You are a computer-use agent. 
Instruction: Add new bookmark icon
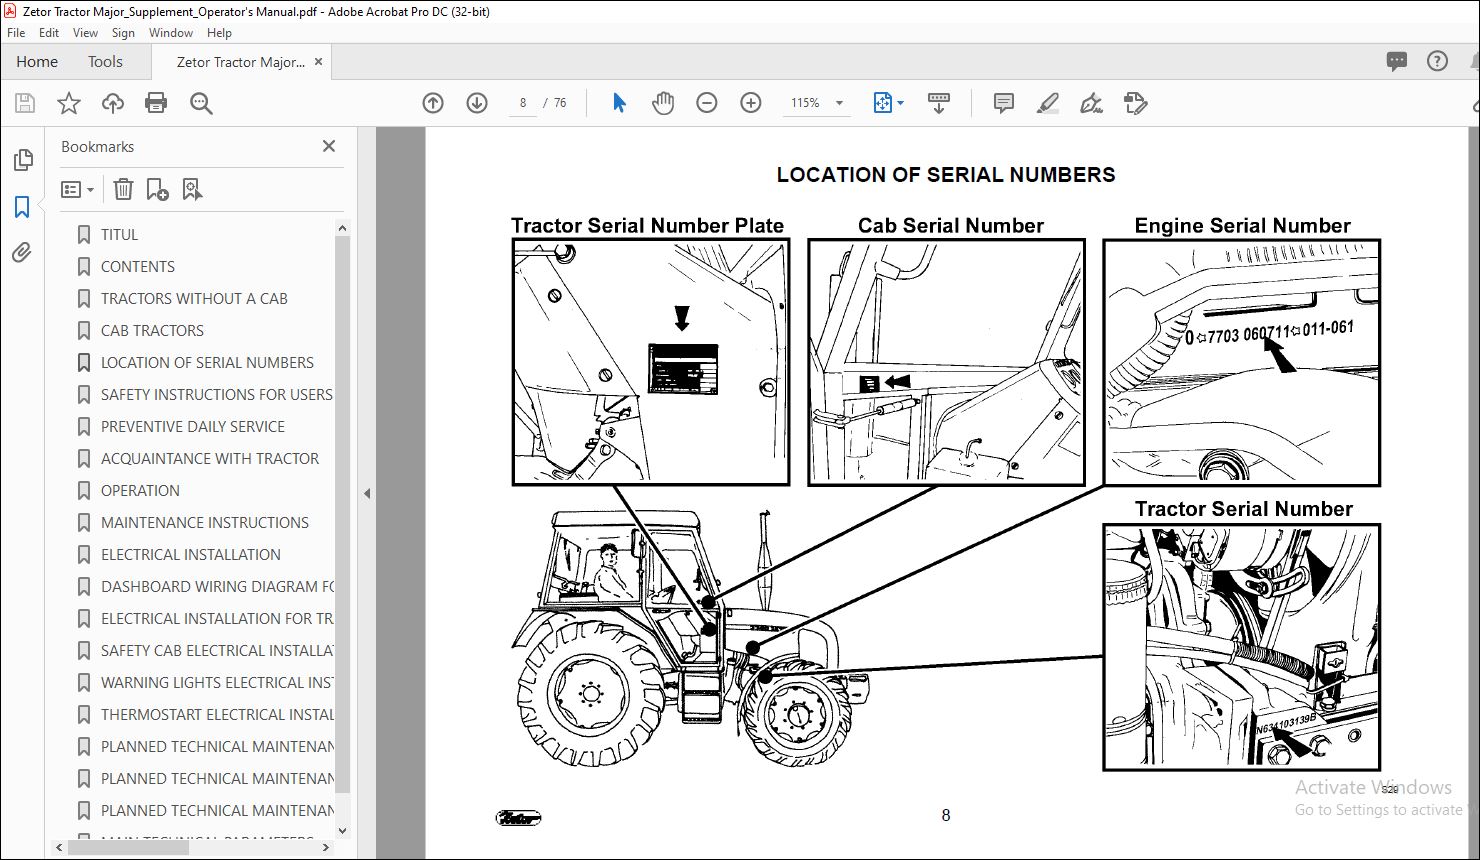pos(157,189)
